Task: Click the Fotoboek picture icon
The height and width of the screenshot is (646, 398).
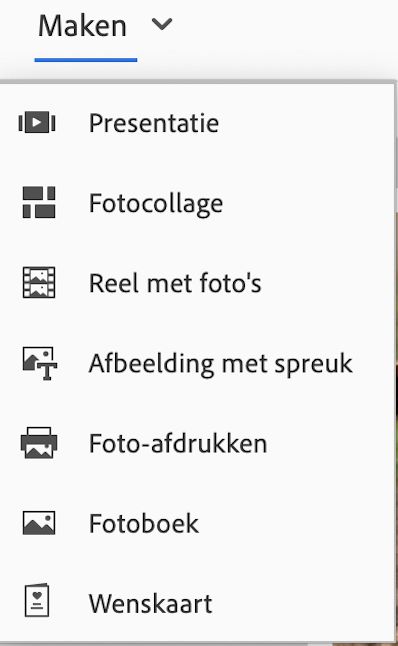Action: (39, 523)
